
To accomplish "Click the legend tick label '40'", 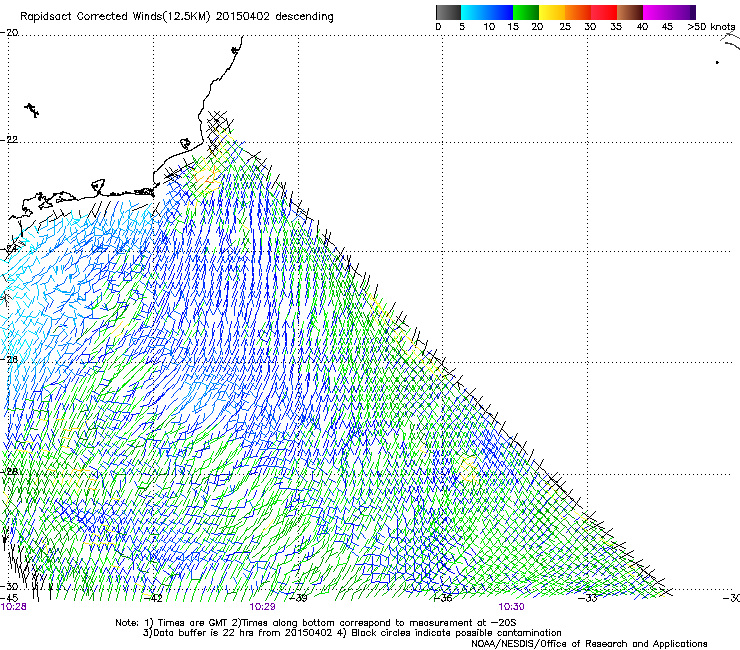I will [642, 26].
